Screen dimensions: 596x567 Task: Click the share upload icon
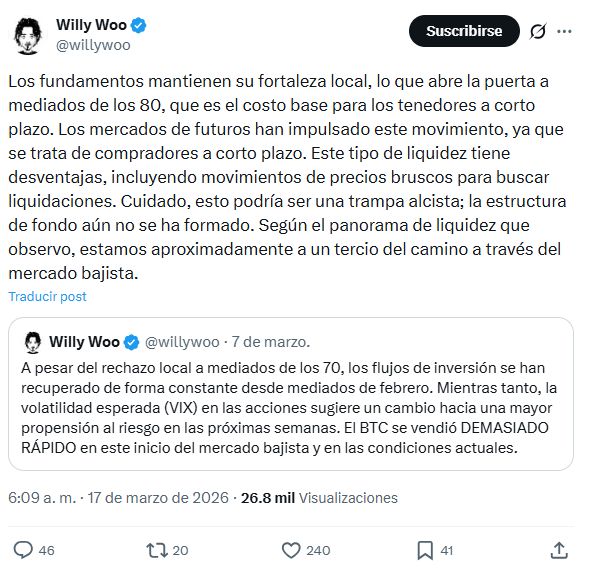point(559,550)
